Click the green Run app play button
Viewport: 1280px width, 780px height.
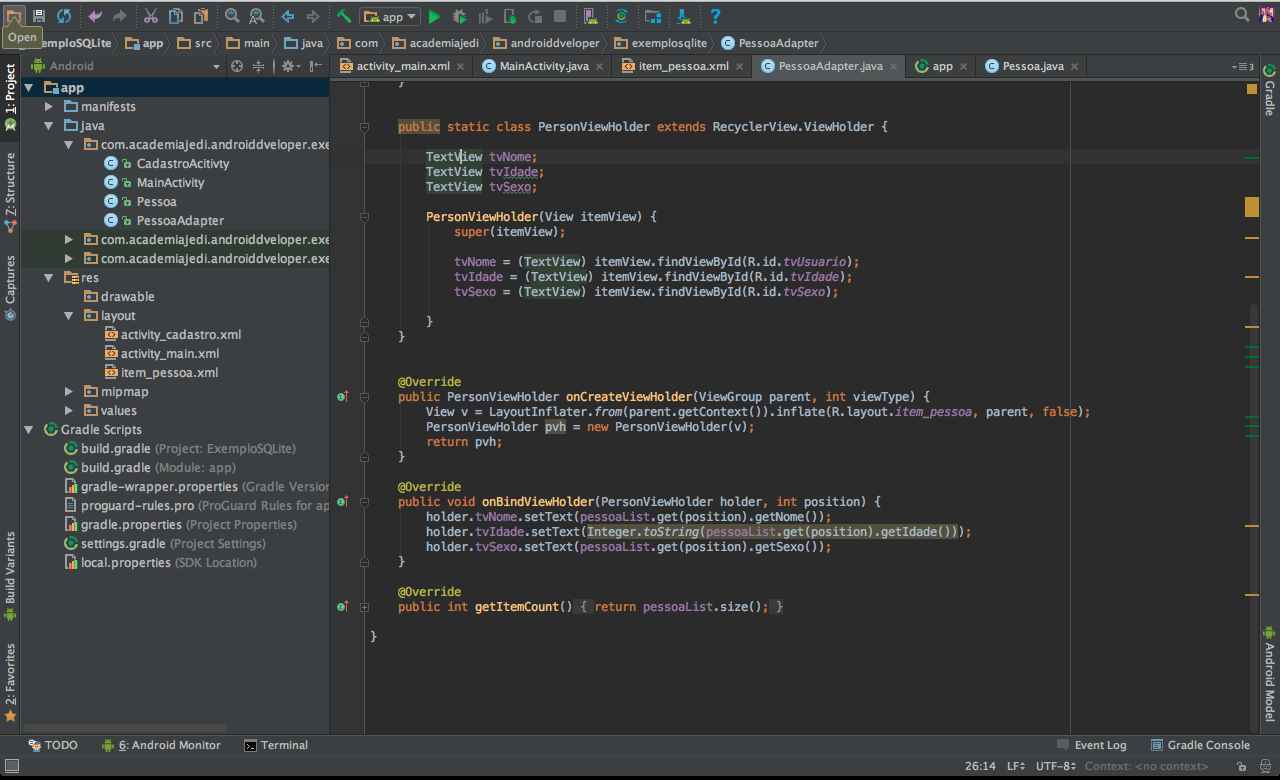(x=434, y=16)
